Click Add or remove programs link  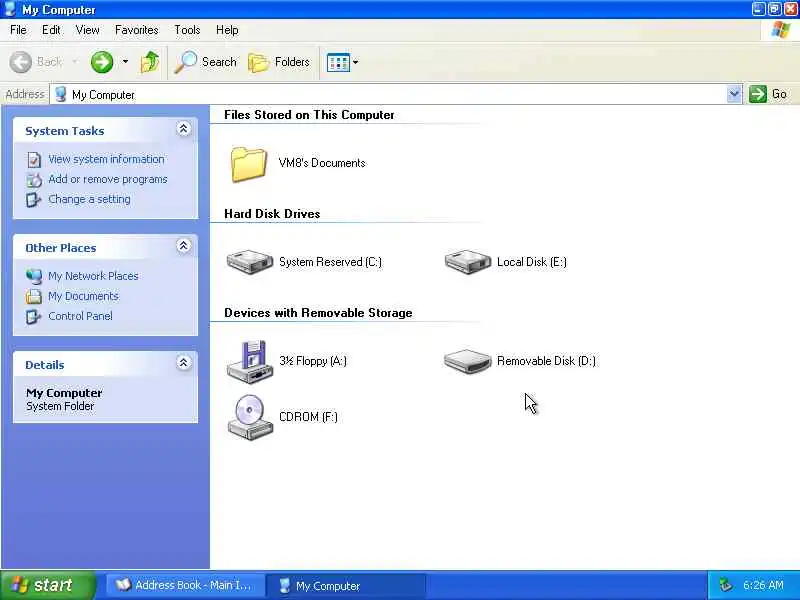tap(108, 179)
